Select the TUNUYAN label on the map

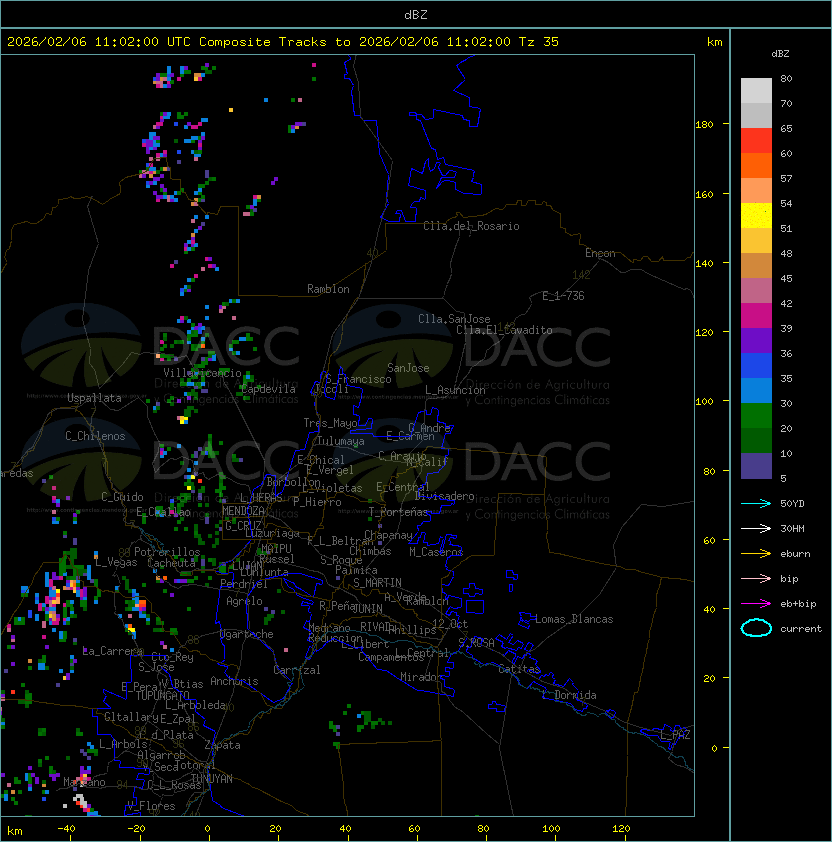tap(211, 778)
